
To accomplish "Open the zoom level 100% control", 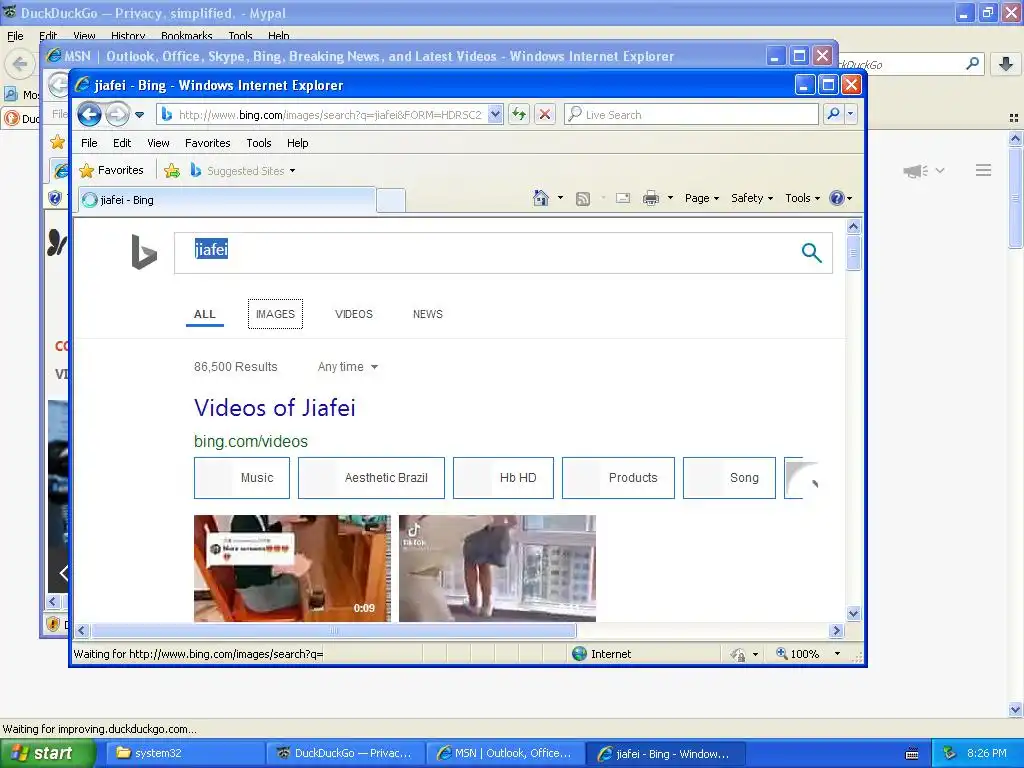I will [807, 654].
